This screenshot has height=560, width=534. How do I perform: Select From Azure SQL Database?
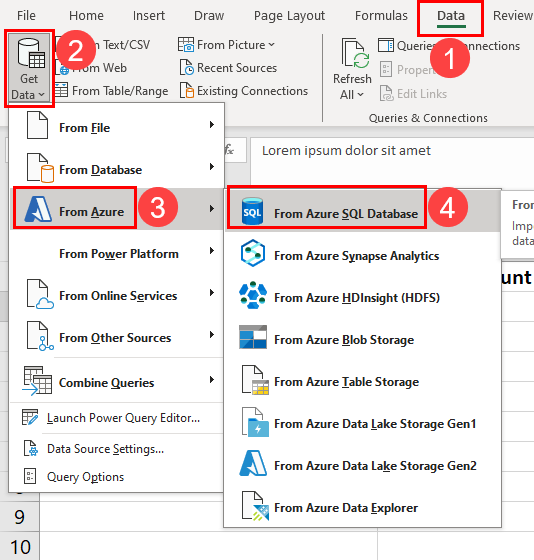pyautogui.click(x=363, y=211)
